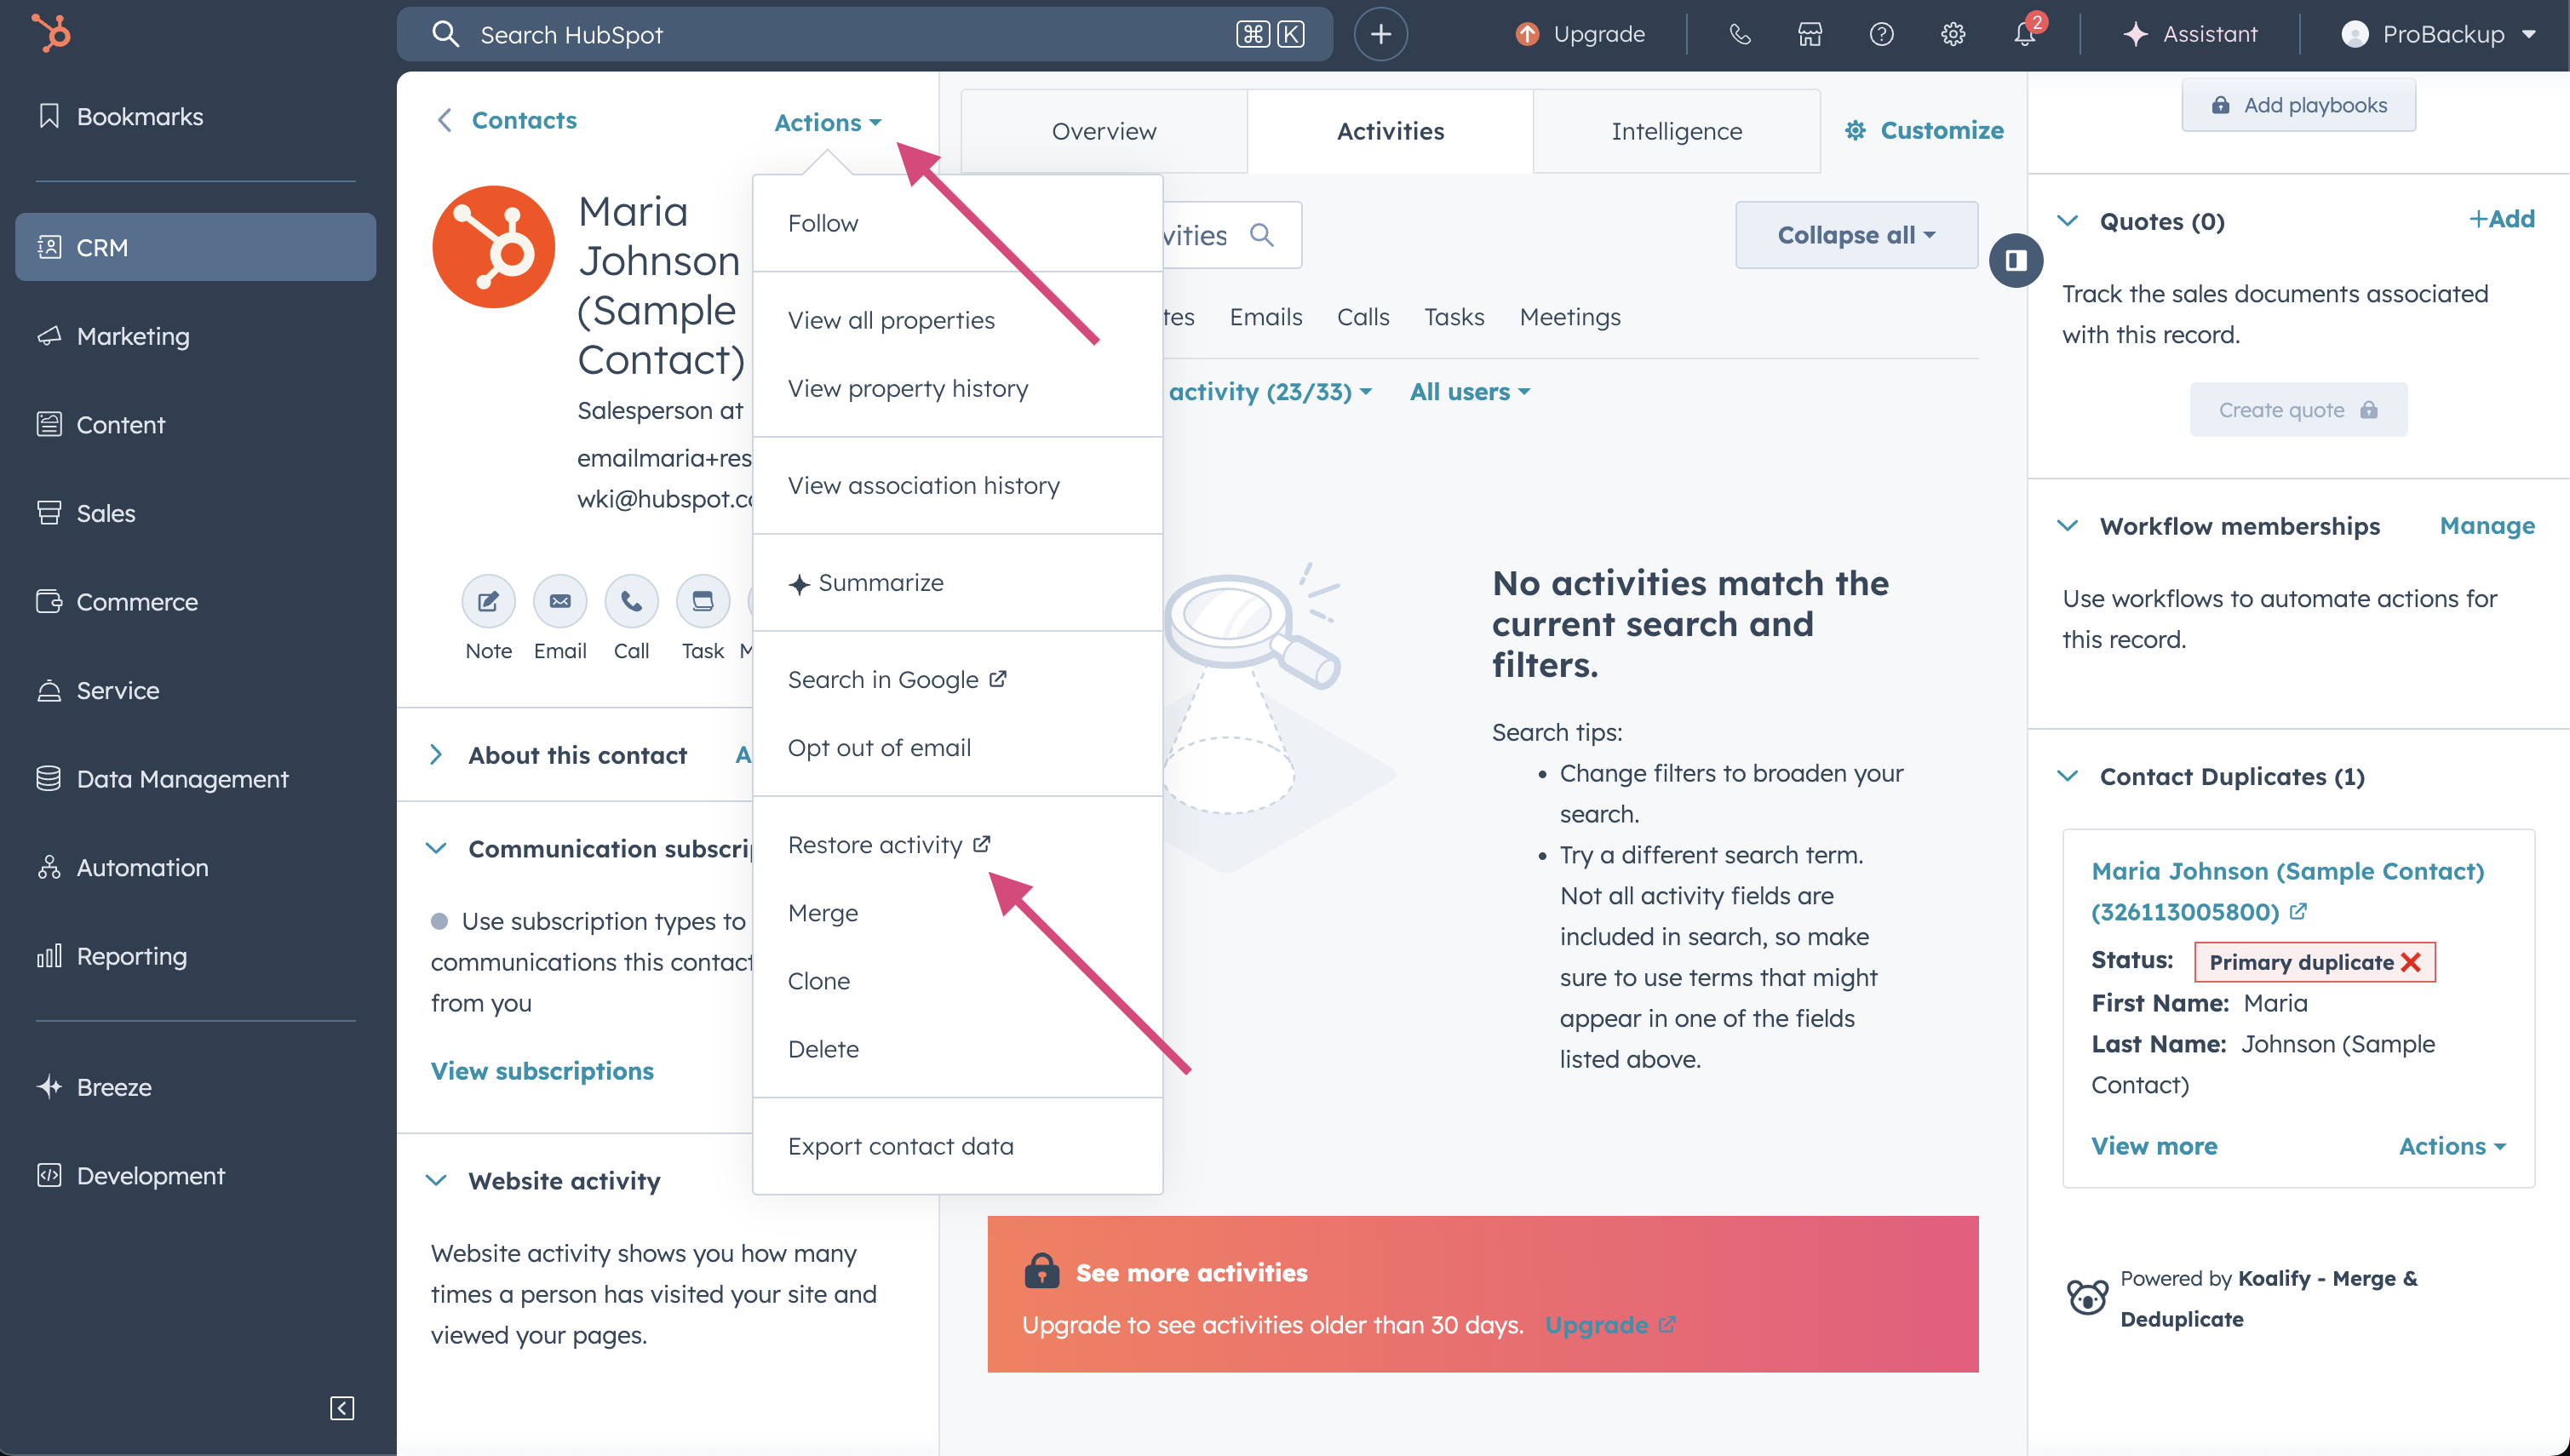
Task: Click the phone calling icon in top bar
Action: coord(1740,34)
